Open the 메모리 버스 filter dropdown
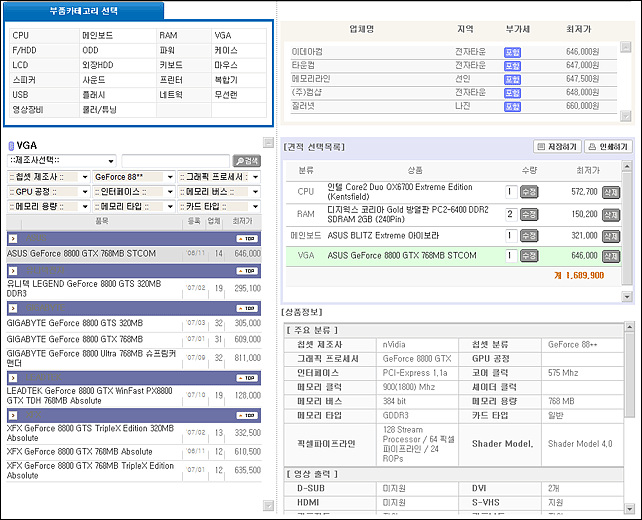 pyautogui.click(x=219, y=192)
